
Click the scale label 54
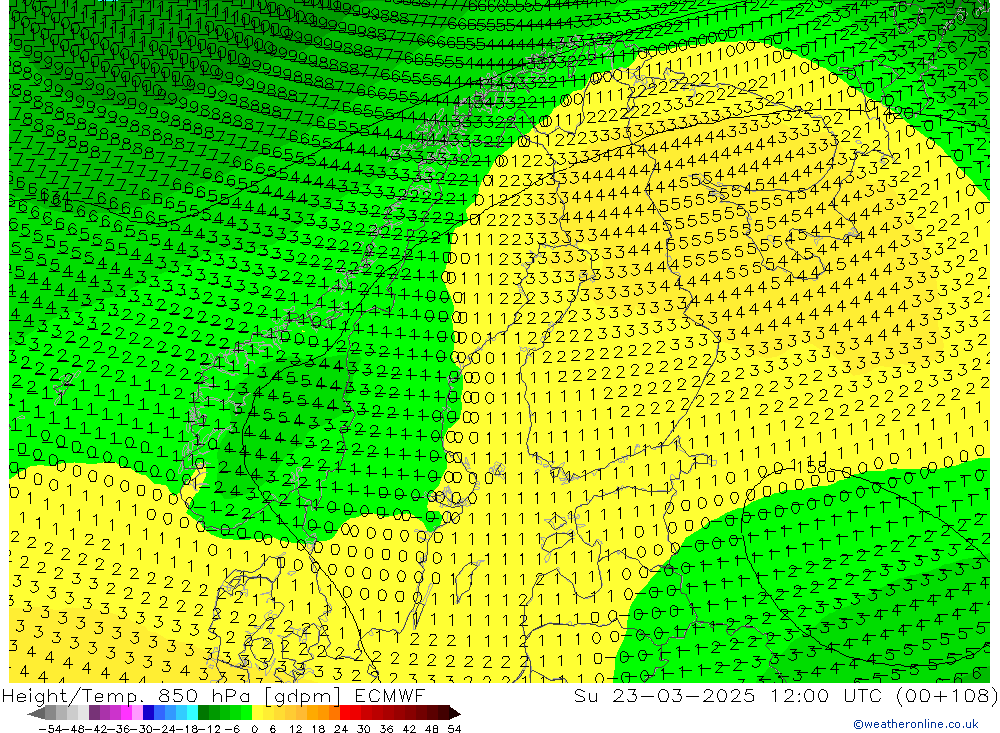454,729
